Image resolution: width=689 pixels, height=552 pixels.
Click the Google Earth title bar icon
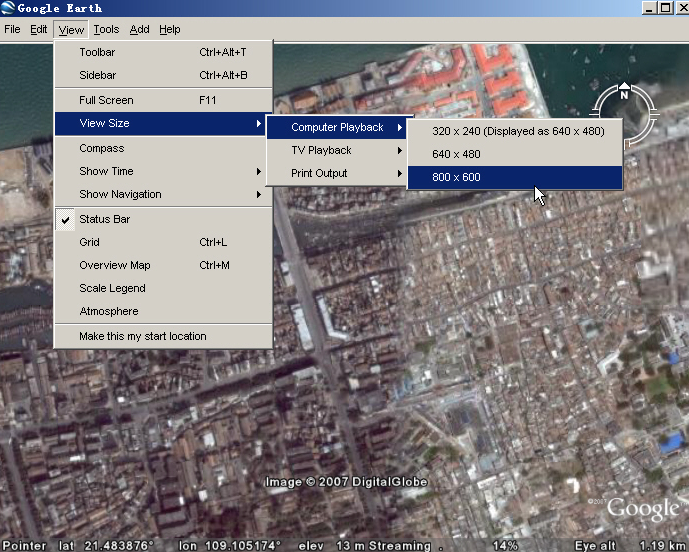coord(8,8)
